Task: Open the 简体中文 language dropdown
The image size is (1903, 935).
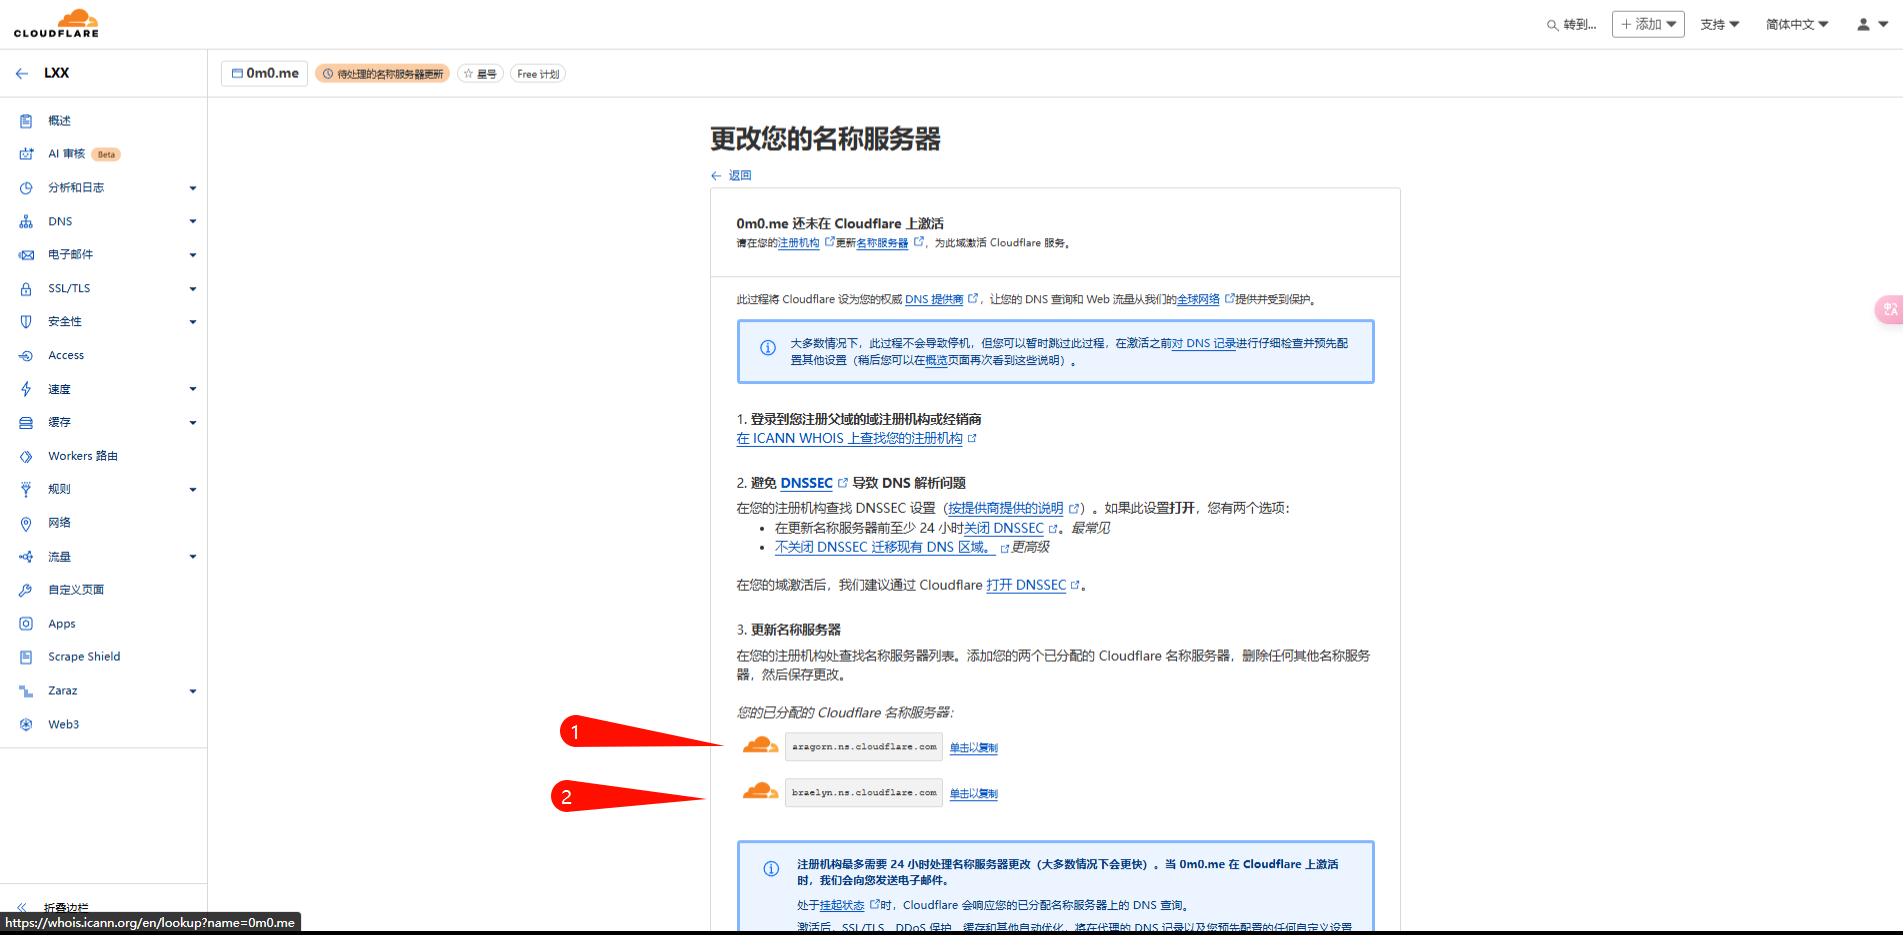Action: [x=1796, y=24]
